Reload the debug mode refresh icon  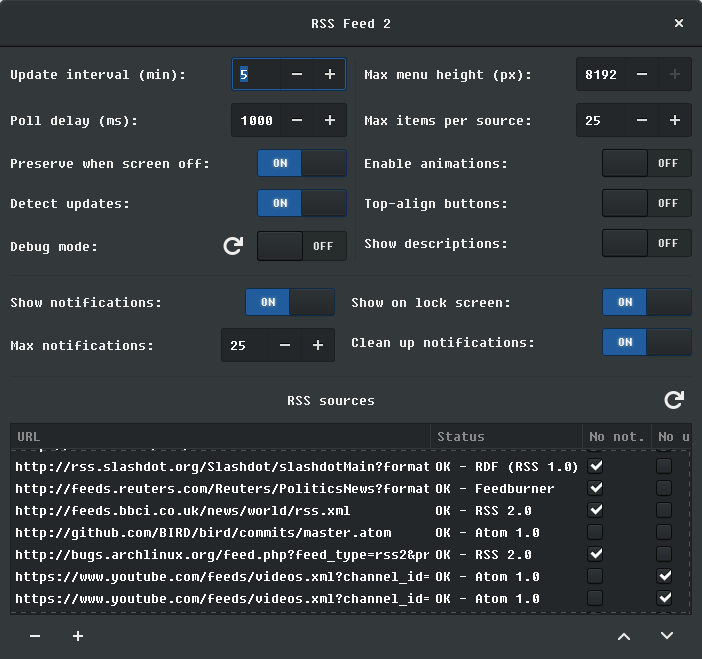click(233, 246)
